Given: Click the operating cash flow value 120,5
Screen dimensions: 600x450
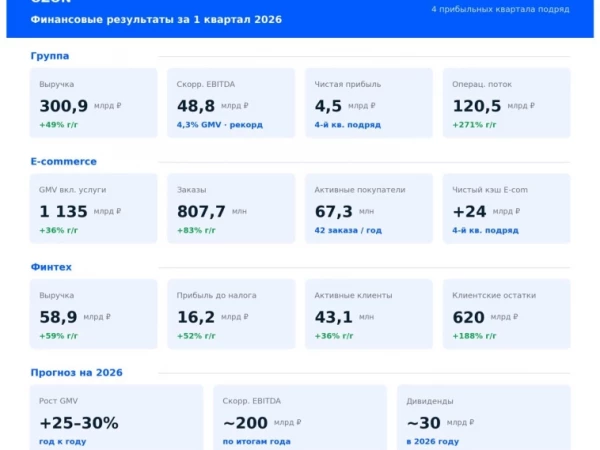Looking at the screenshot, I should (x=477, y=106).
